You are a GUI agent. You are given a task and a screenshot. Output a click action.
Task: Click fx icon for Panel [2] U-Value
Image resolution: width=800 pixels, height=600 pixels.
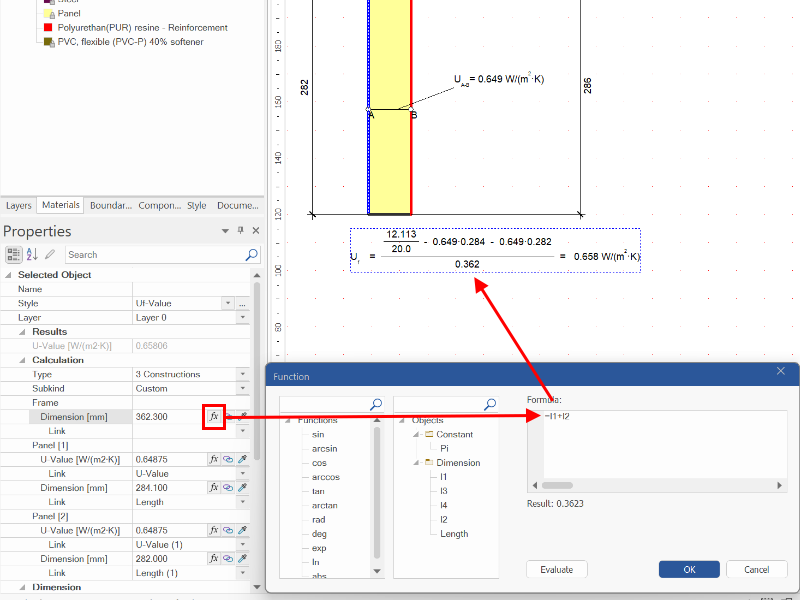point(214,530)
